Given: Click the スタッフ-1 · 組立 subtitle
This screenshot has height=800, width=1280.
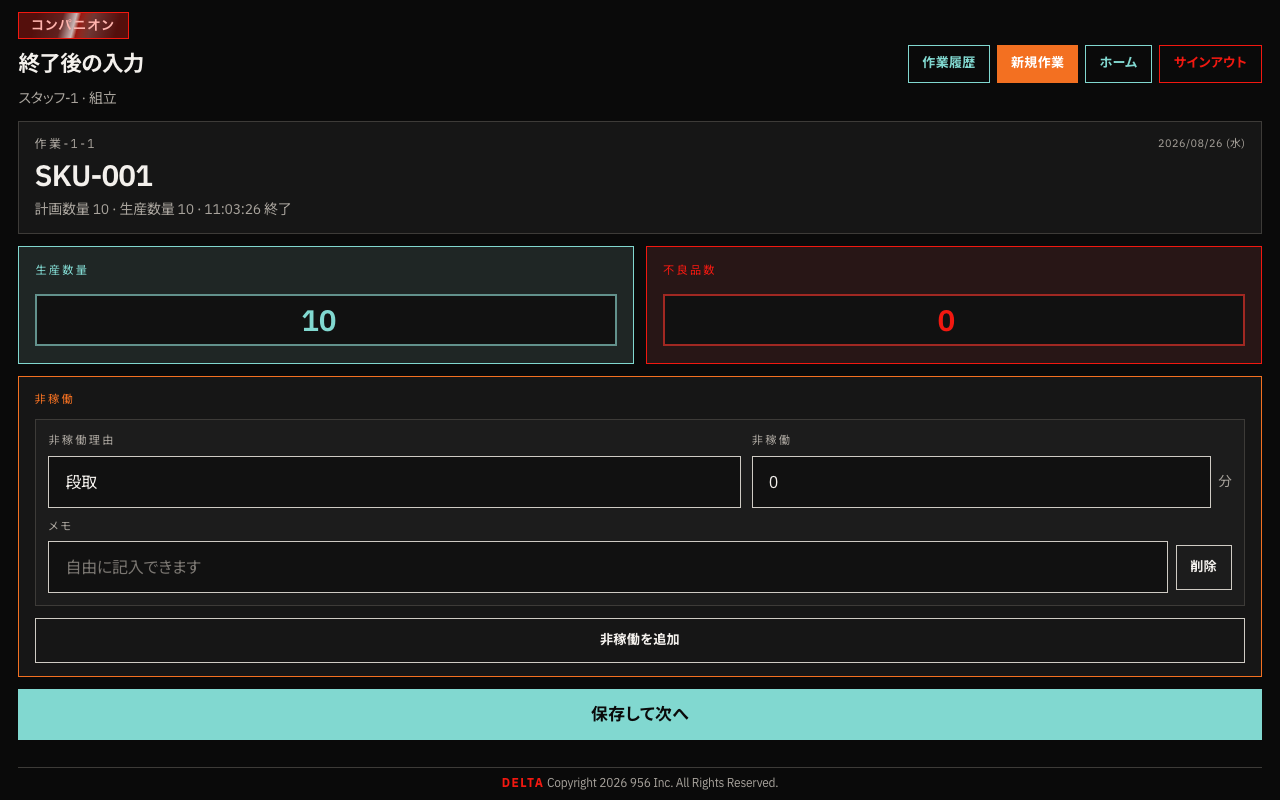Looking at the screenshot, I should (67, 98).
